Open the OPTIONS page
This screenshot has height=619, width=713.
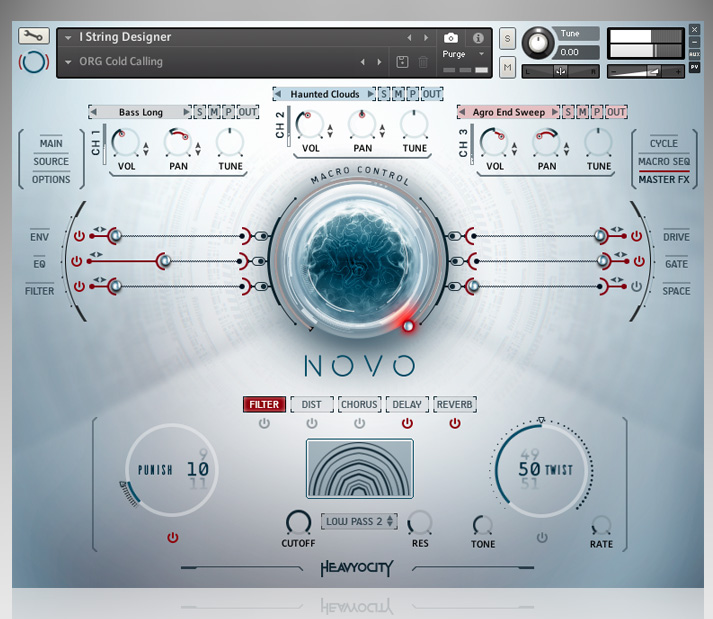[x=51, y=180]
